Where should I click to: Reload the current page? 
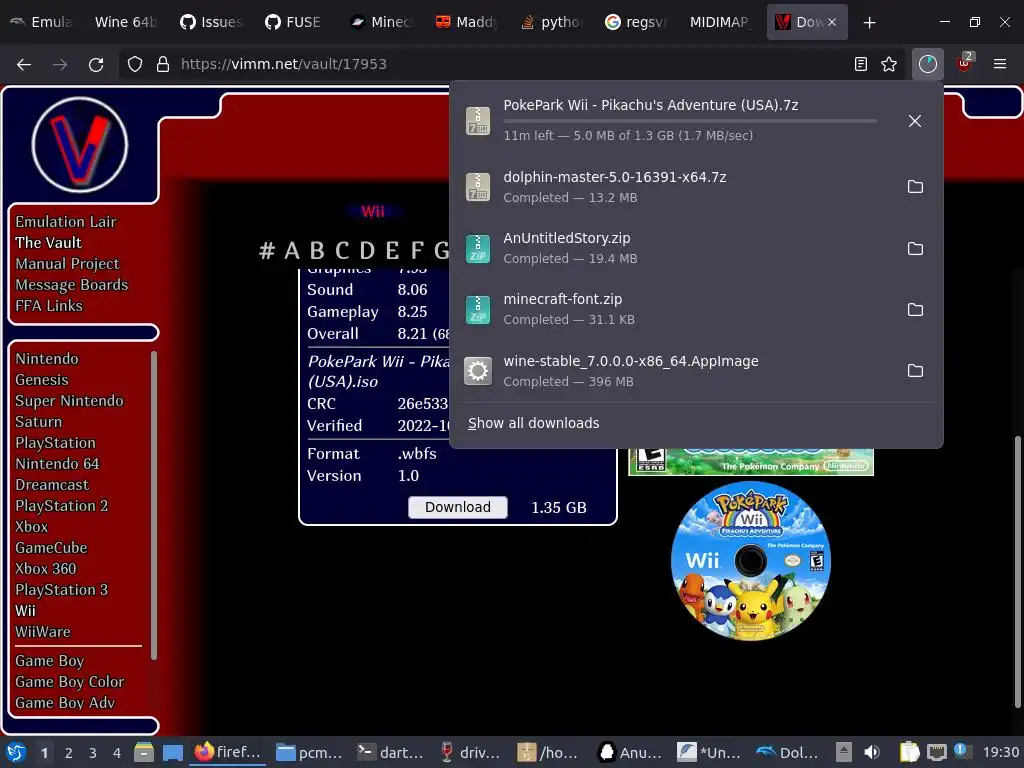pyautogui.click(x=96, y=64)
